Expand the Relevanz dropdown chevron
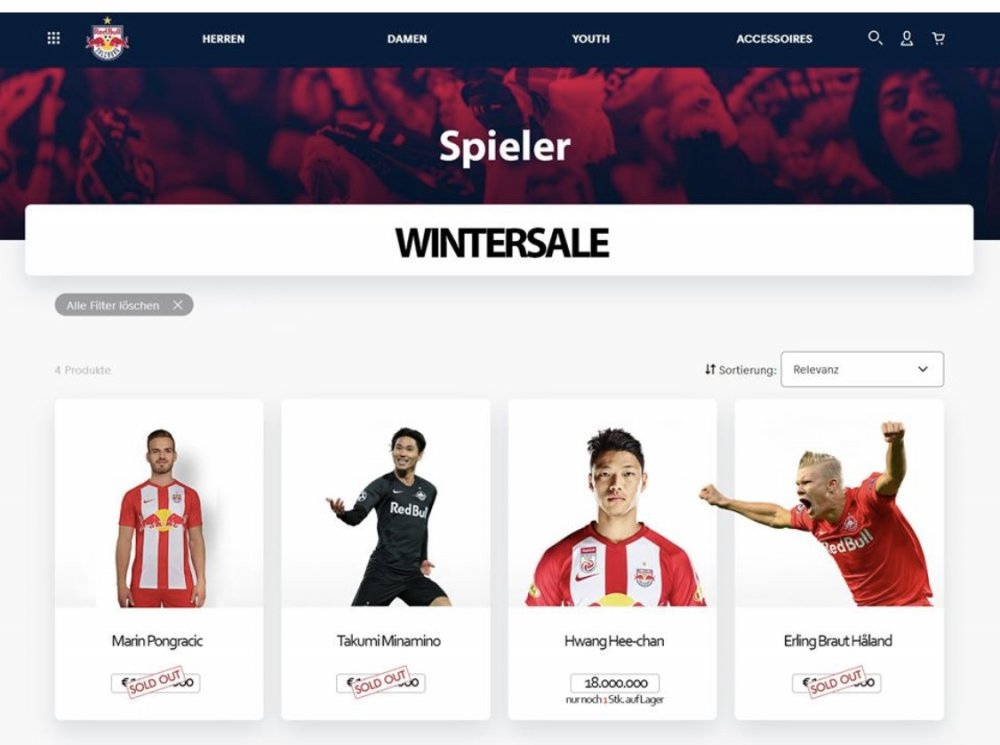The height and width of the screenshot is (745, 1000). coord(922,369)
